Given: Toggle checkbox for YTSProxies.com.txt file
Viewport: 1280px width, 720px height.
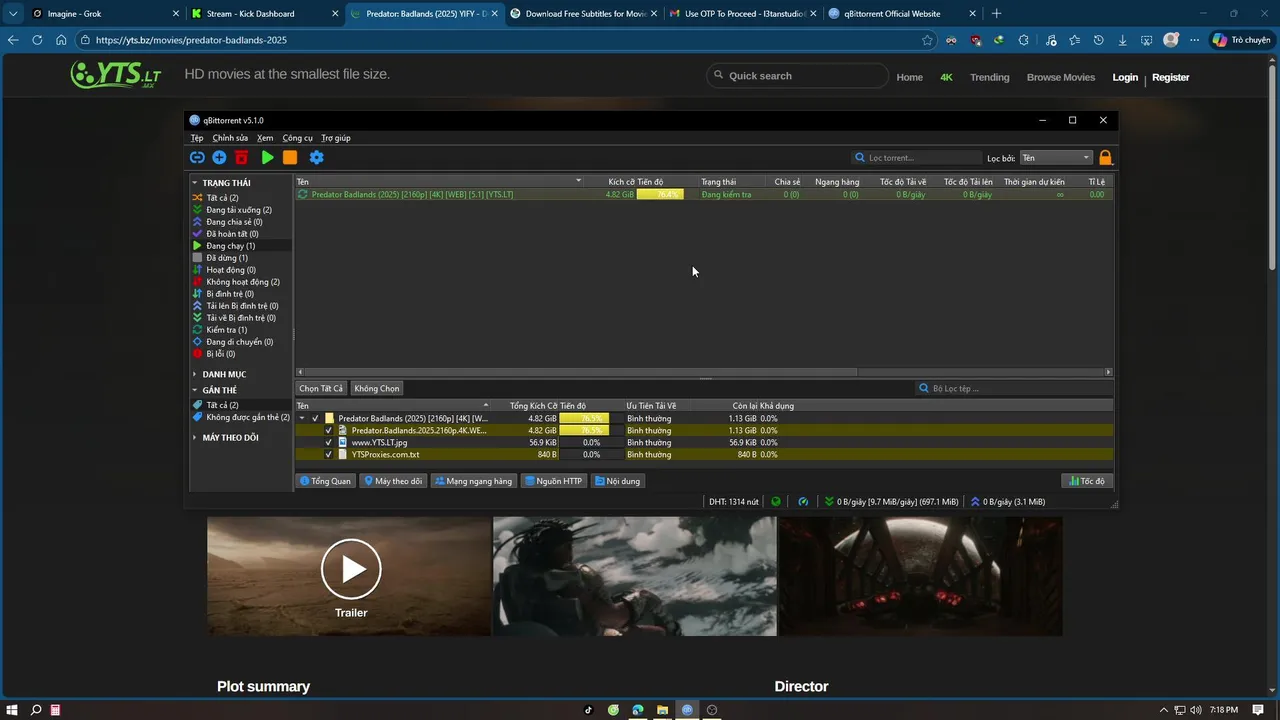Looking at the screenshot, I should pyautogui.click(x=329, y=454).
